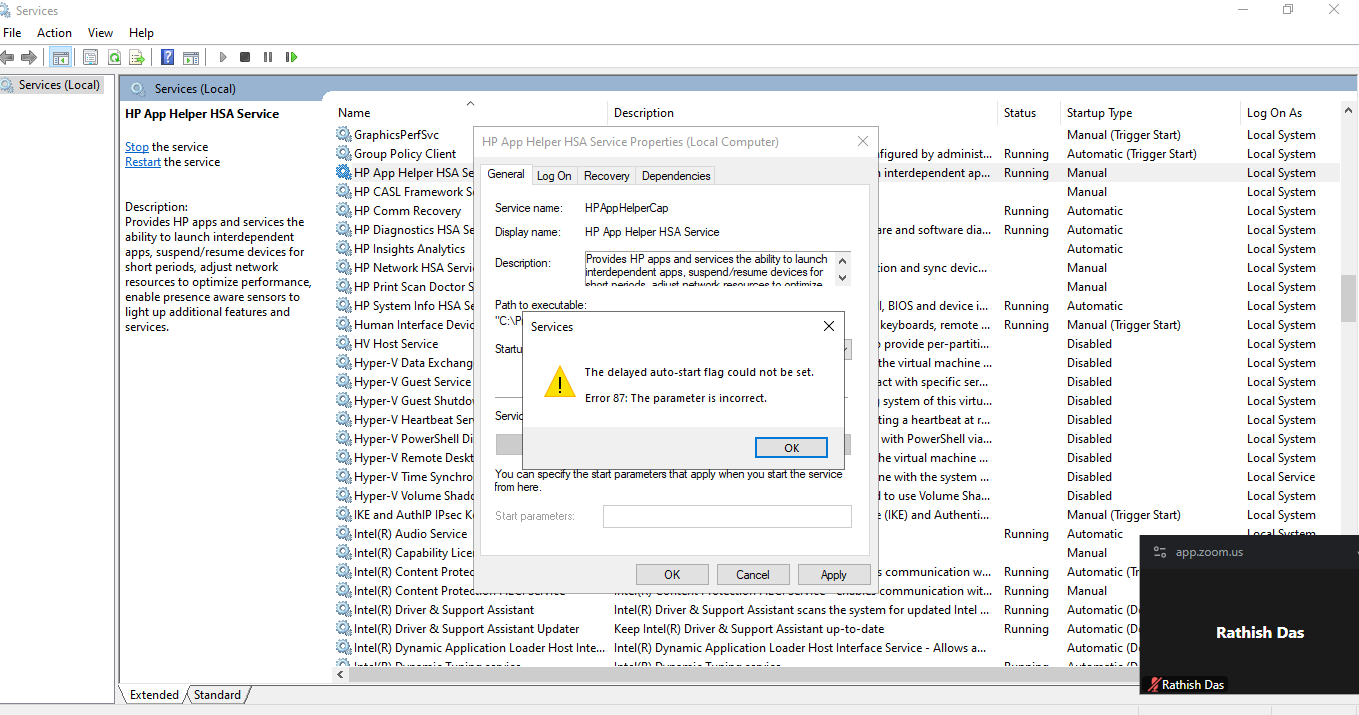Viewport: 1359px width, 715px height.
Task: Switch to the Standard view tab
Action: (216, 694)
